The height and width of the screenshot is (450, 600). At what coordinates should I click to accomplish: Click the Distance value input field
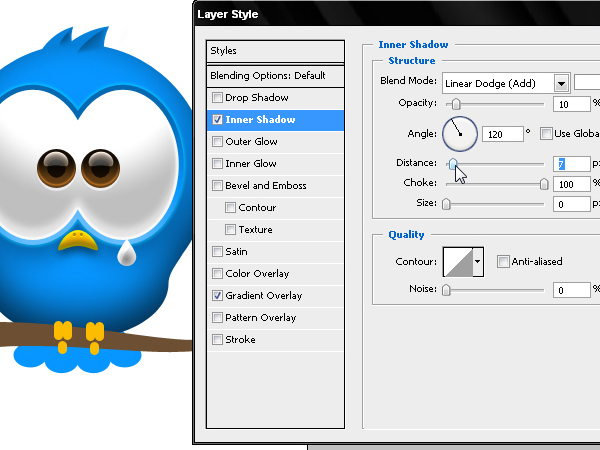click(571, 163)
